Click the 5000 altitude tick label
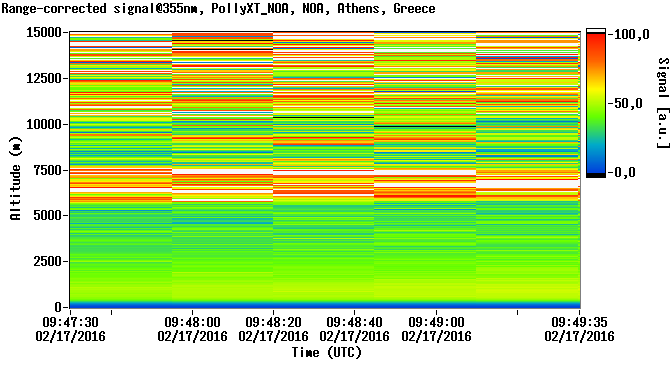The height and width of the screenshot is (378, 672). coord(48,216)
